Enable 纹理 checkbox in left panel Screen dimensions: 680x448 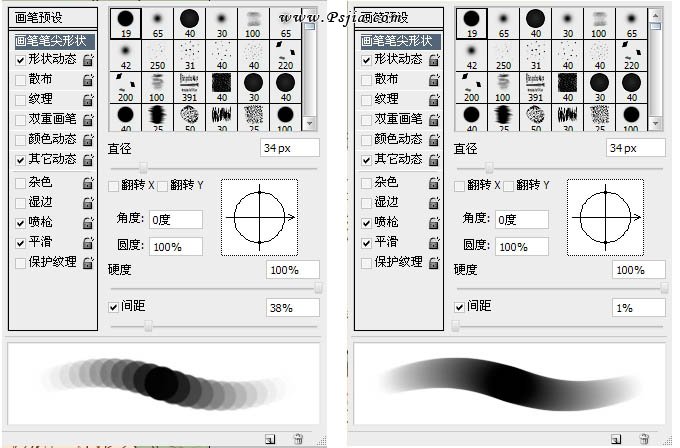tap(20, 100)
